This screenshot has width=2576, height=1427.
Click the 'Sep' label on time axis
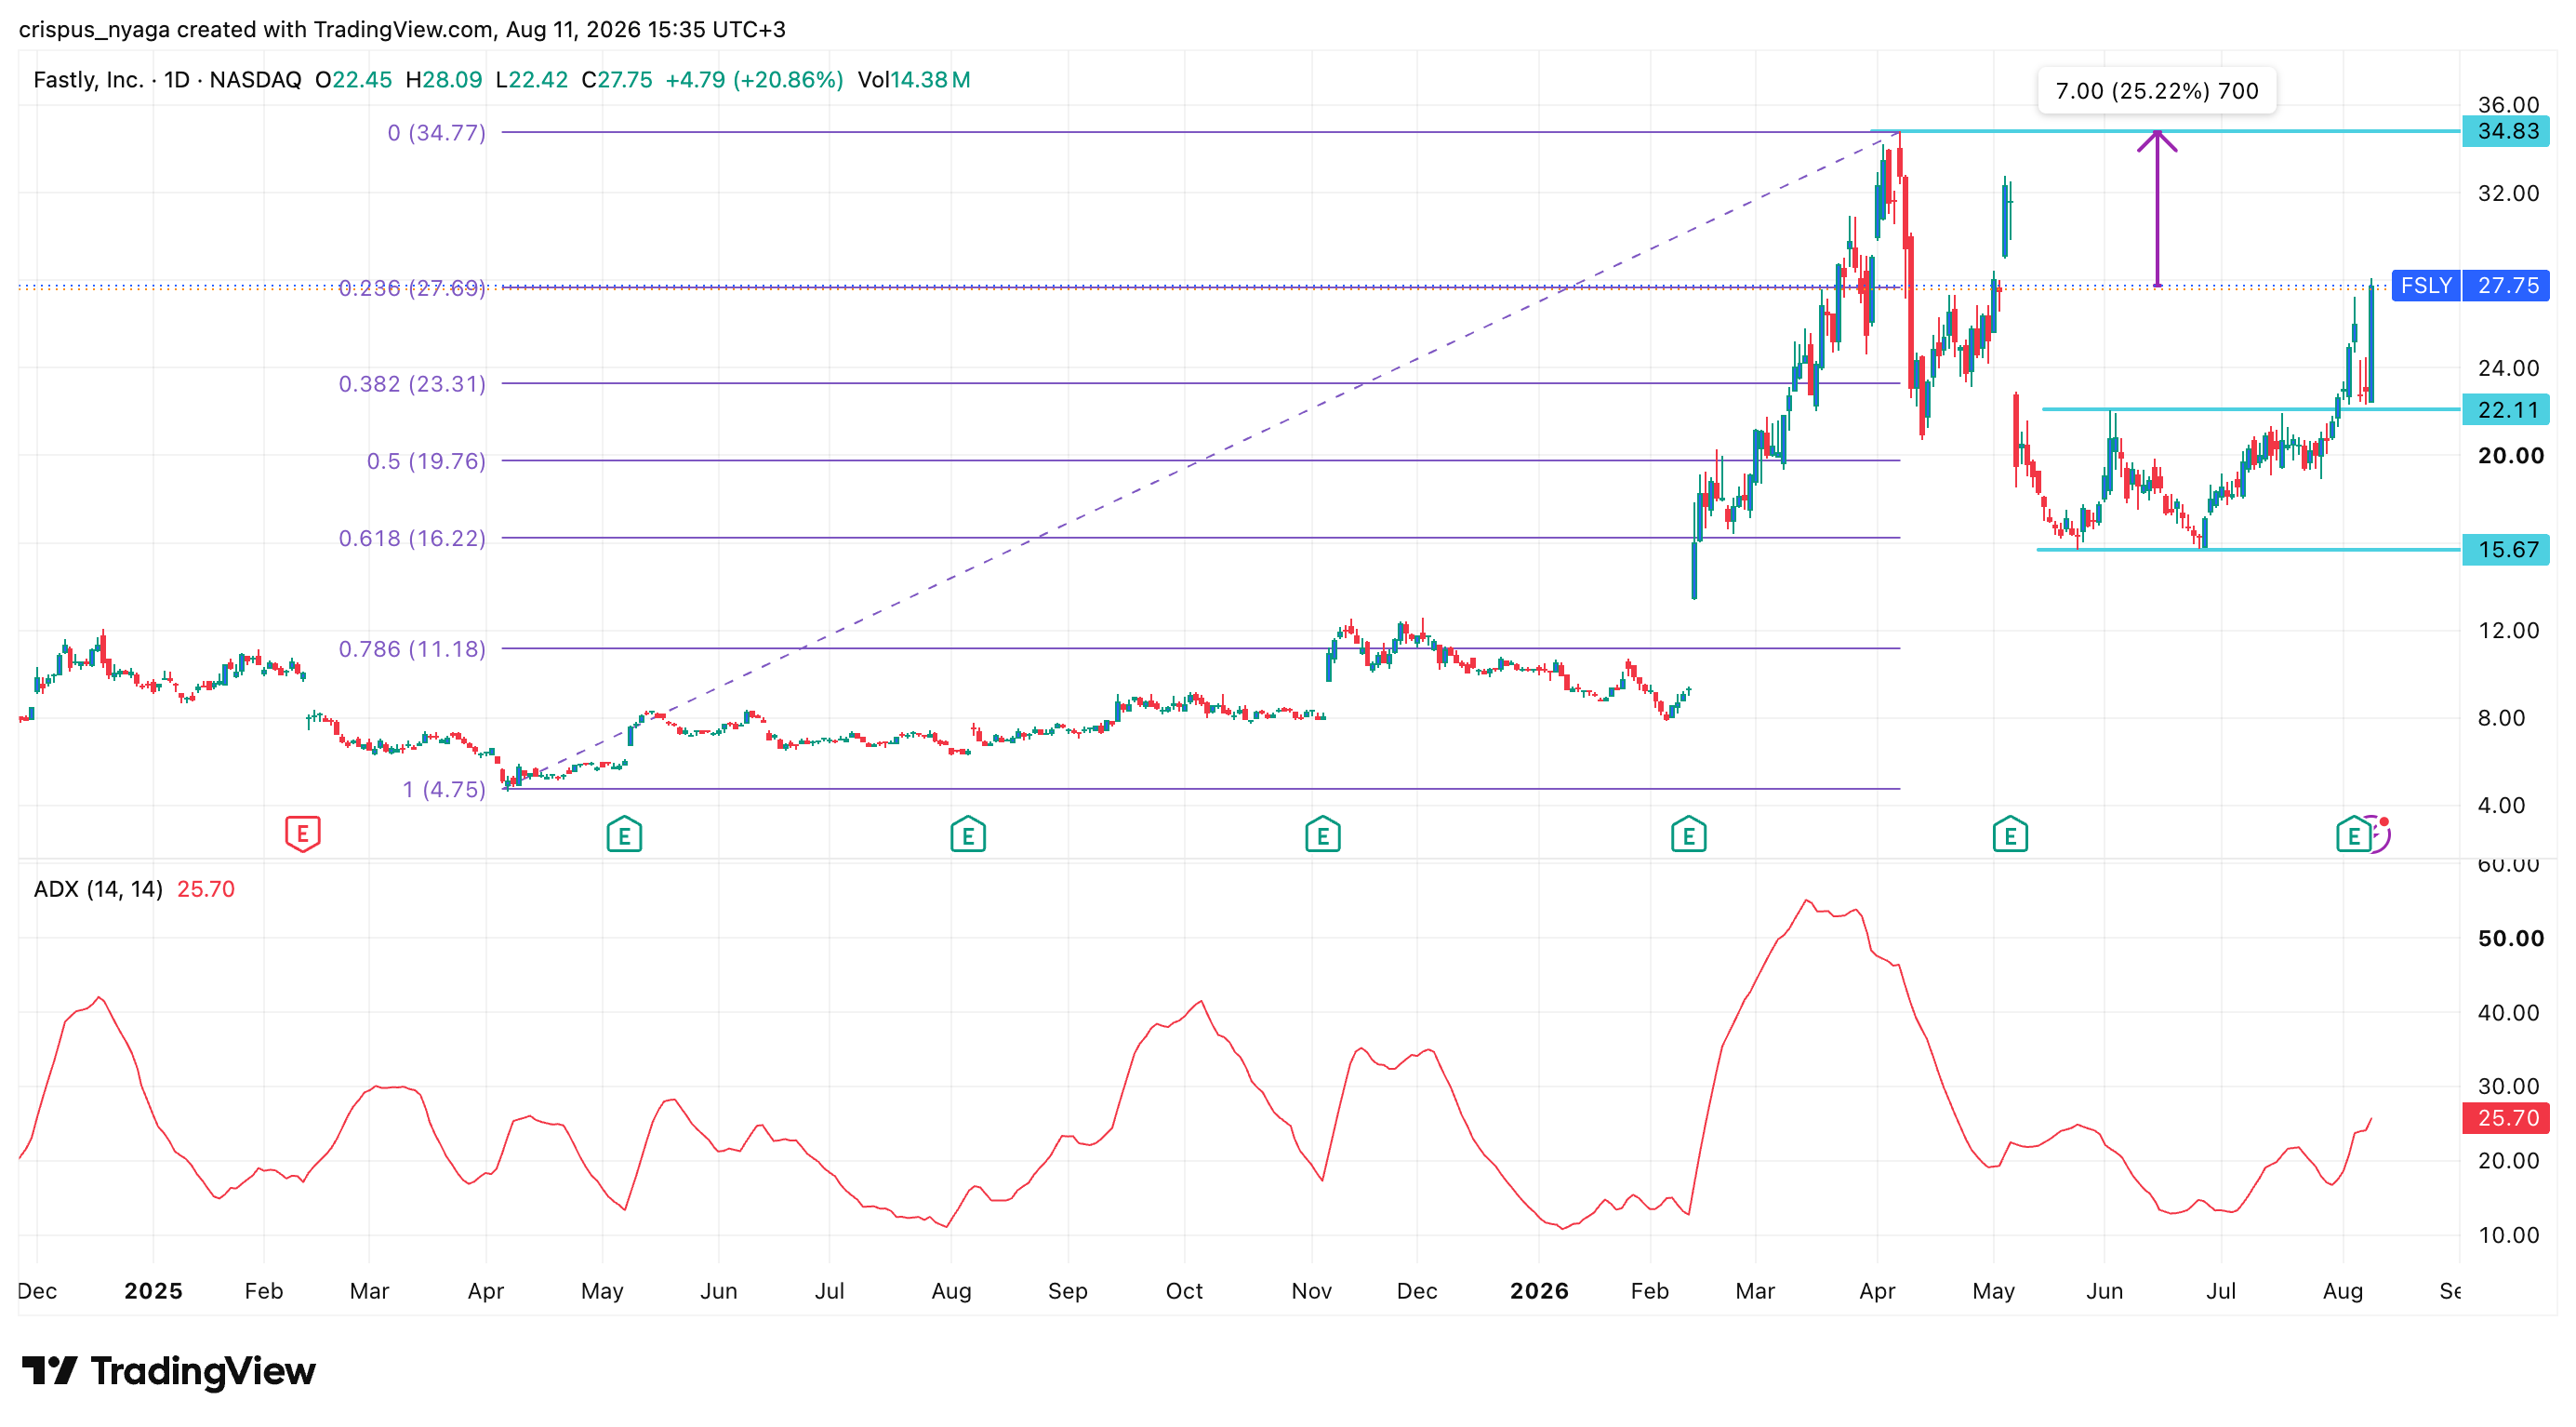tap(1067, 1291)
